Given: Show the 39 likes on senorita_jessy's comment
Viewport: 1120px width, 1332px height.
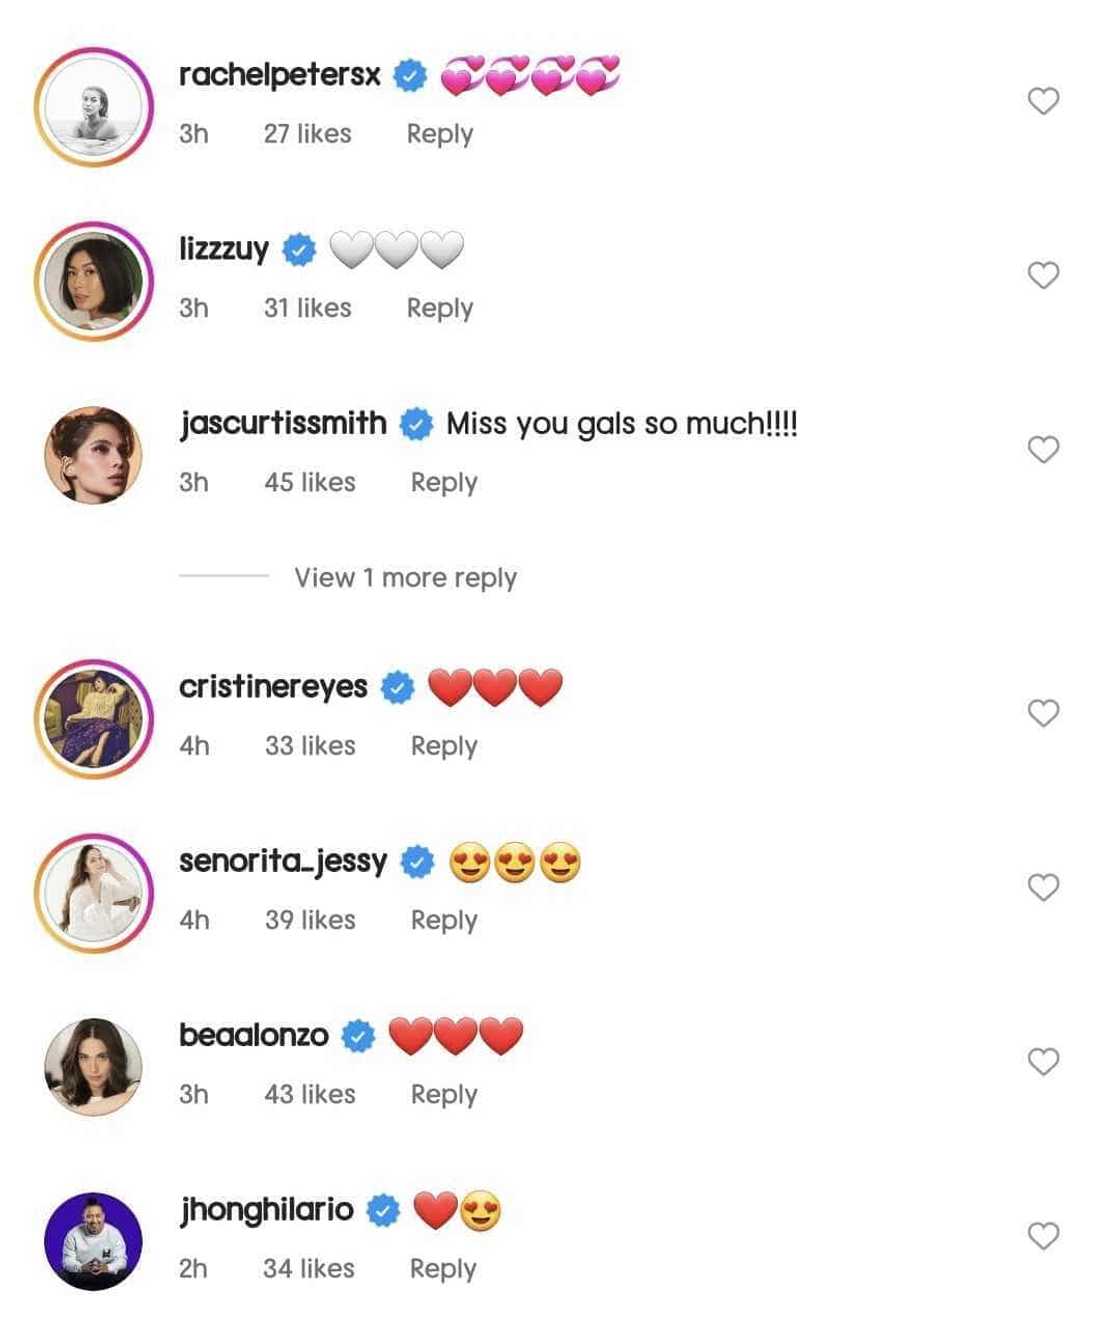Looking at the screenshot, I should point(310,920).
